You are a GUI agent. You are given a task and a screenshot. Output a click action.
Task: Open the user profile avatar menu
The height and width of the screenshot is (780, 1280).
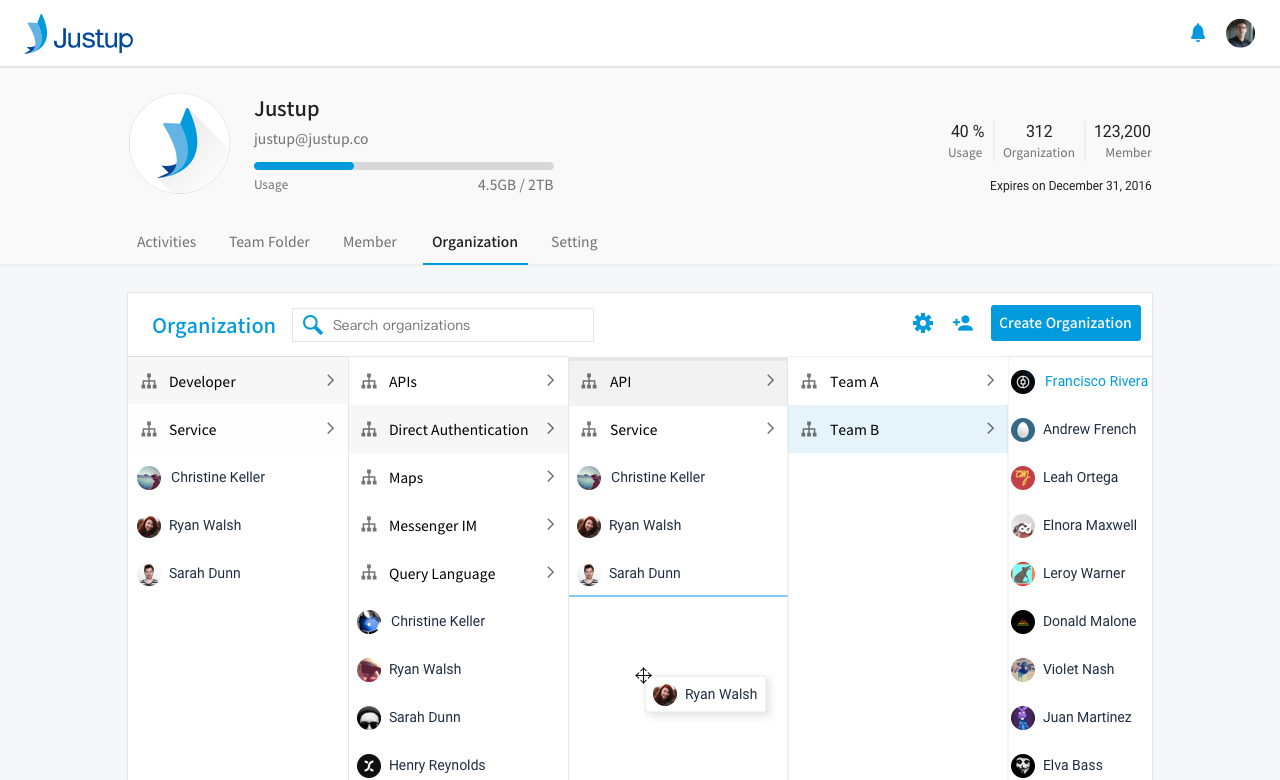pos(1240,33)
